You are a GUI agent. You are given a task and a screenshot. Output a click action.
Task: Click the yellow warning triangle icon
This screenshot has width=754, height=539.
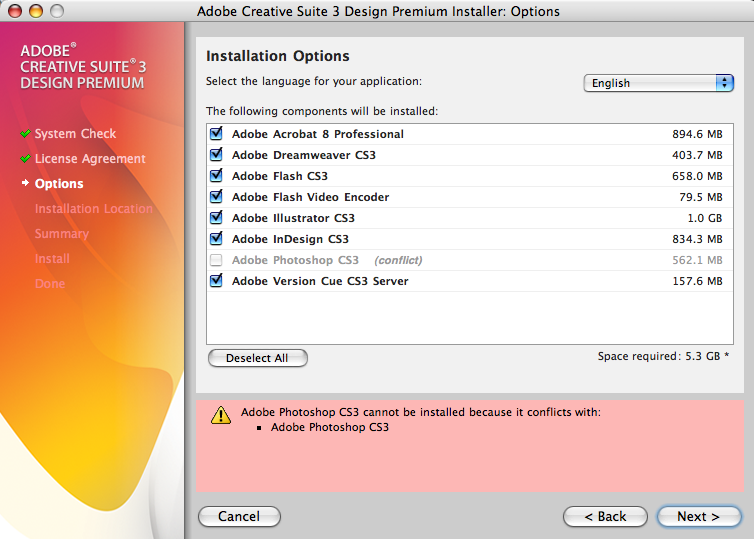(221, 415)
